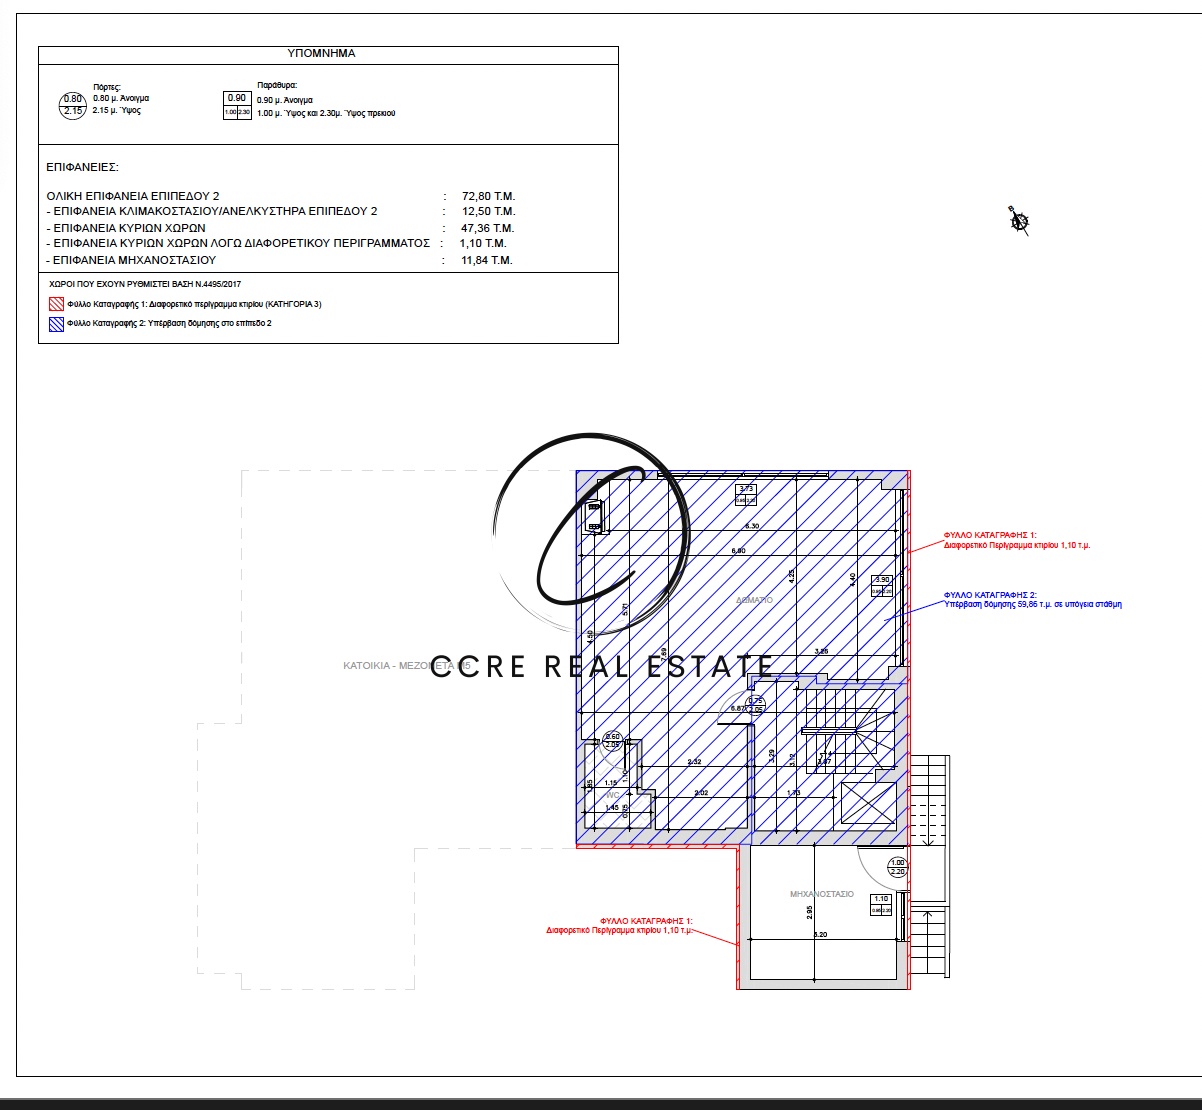Select the Υπέρβαση δόμησης 59,86 τ.μ. note
The width and height of the screenshot is (1202, 1110).
tap(1033, 604)
